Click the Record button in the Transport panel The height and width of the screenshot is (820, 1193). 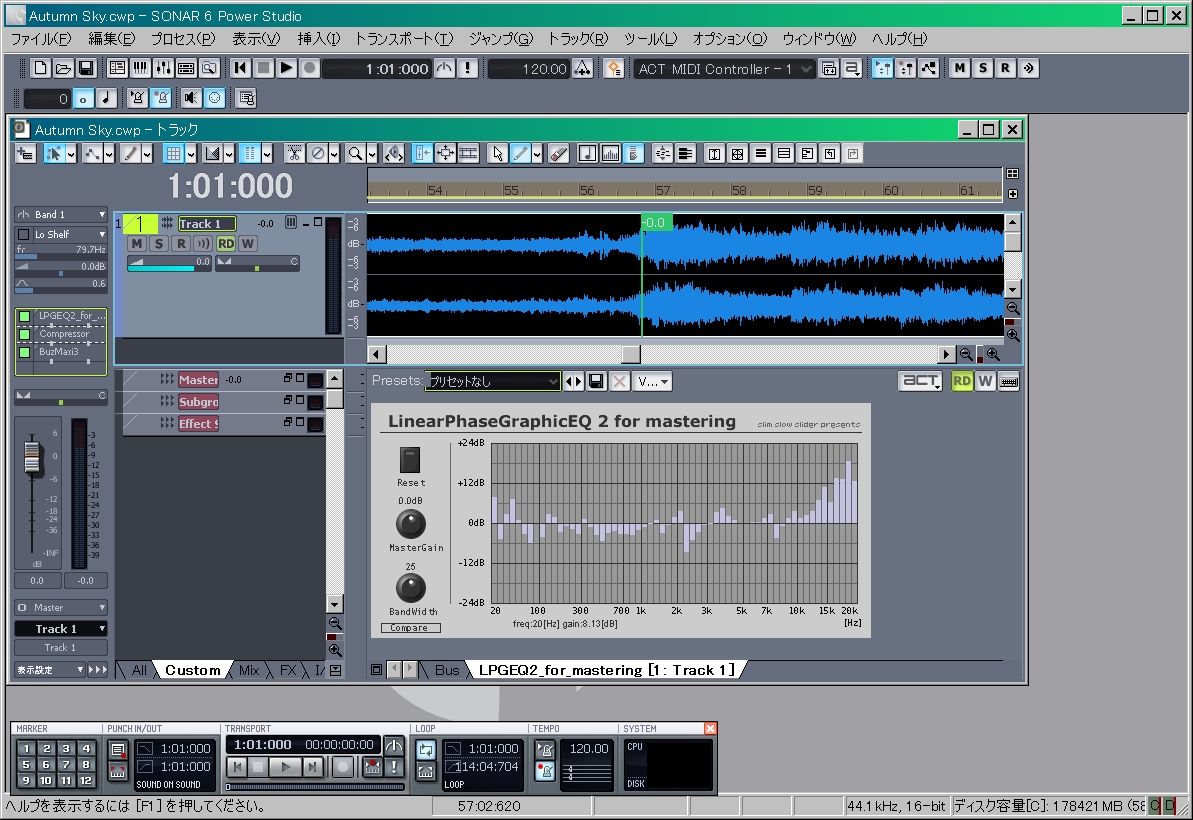click(x=343, y=768)
